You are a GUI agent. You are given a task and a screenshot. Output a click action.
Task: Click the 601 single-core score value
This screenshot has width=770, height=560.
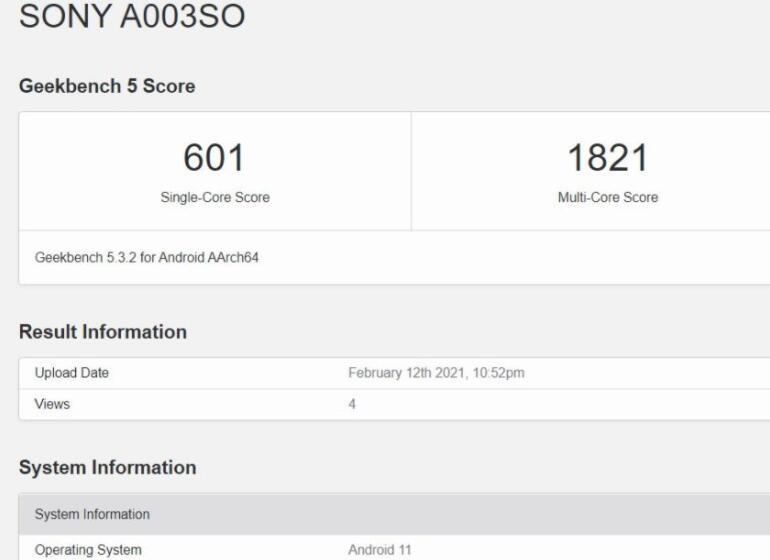(x=214, y=158)
